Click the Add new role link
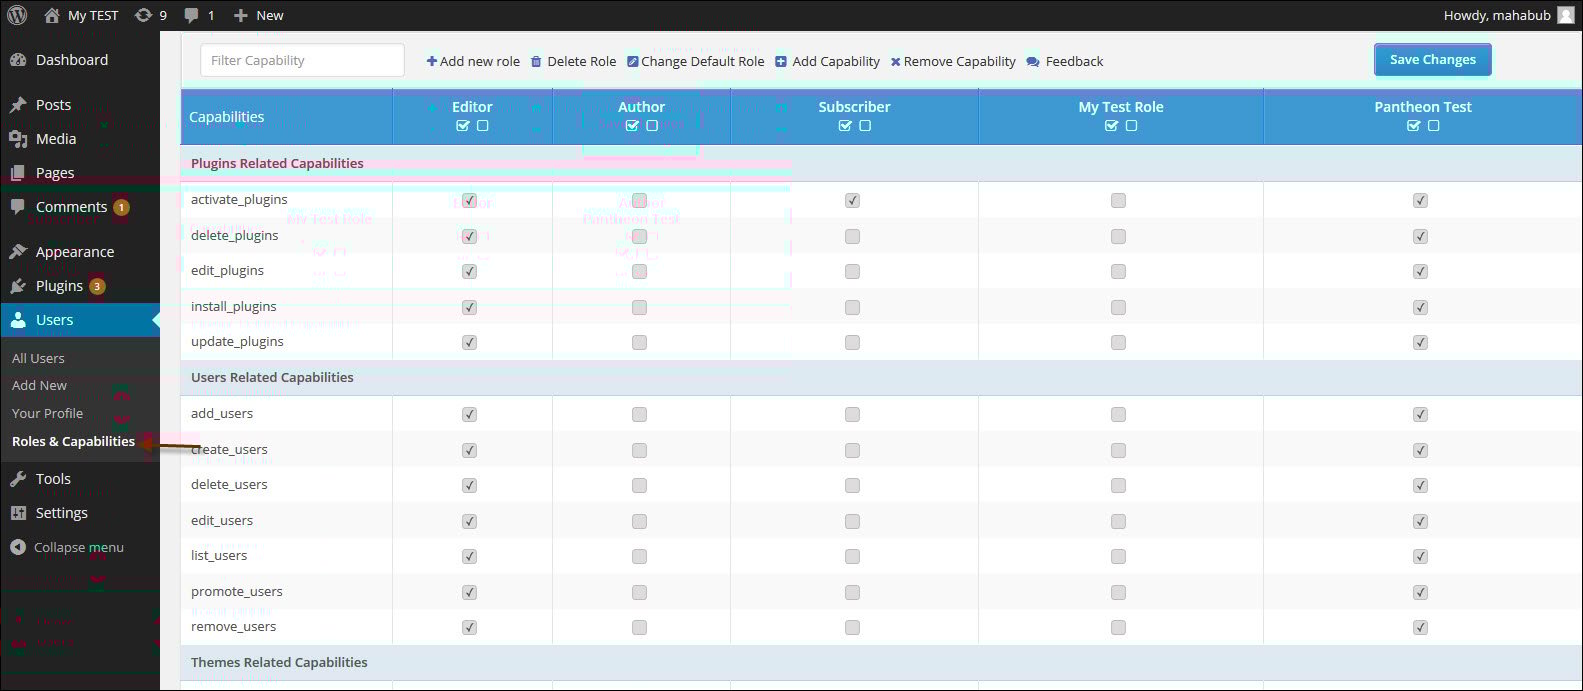Screen dimensions: 1583x691 click(x=480, y=62)
